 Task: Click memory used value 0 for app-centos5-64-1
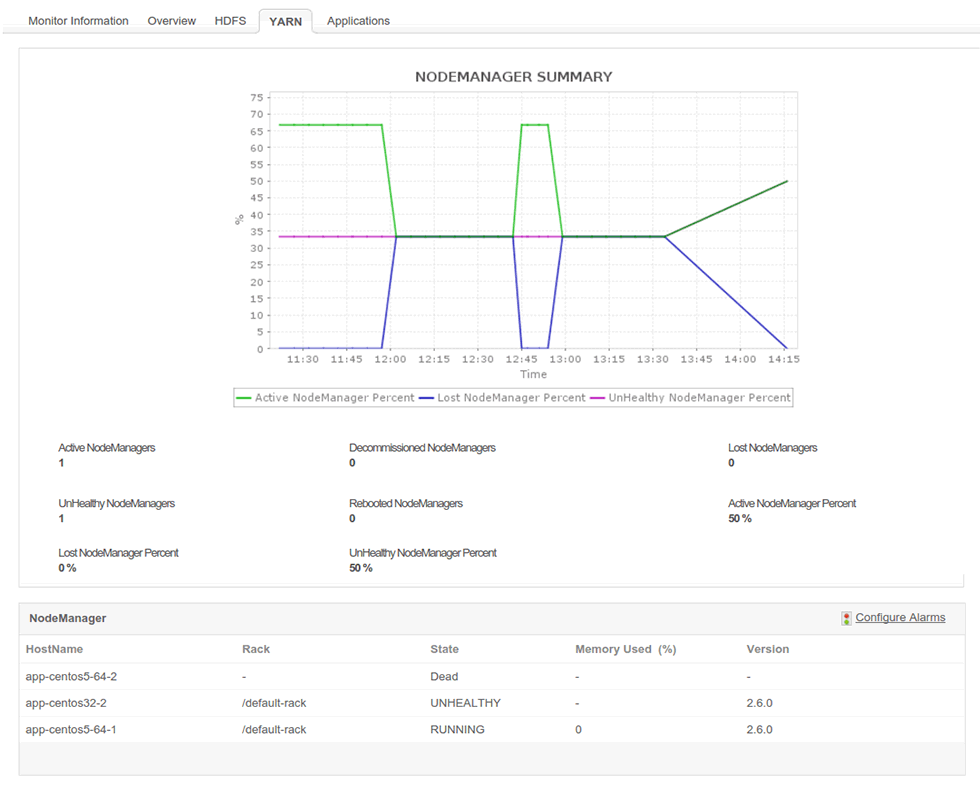(x=578, y=729)
